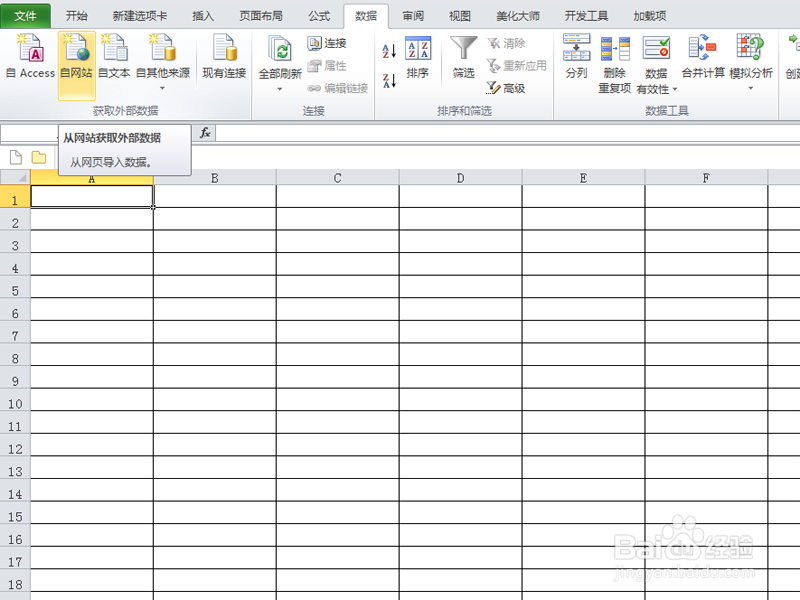
Task: Click the 现有连接 existing connections icon
Action: point(224,56)
